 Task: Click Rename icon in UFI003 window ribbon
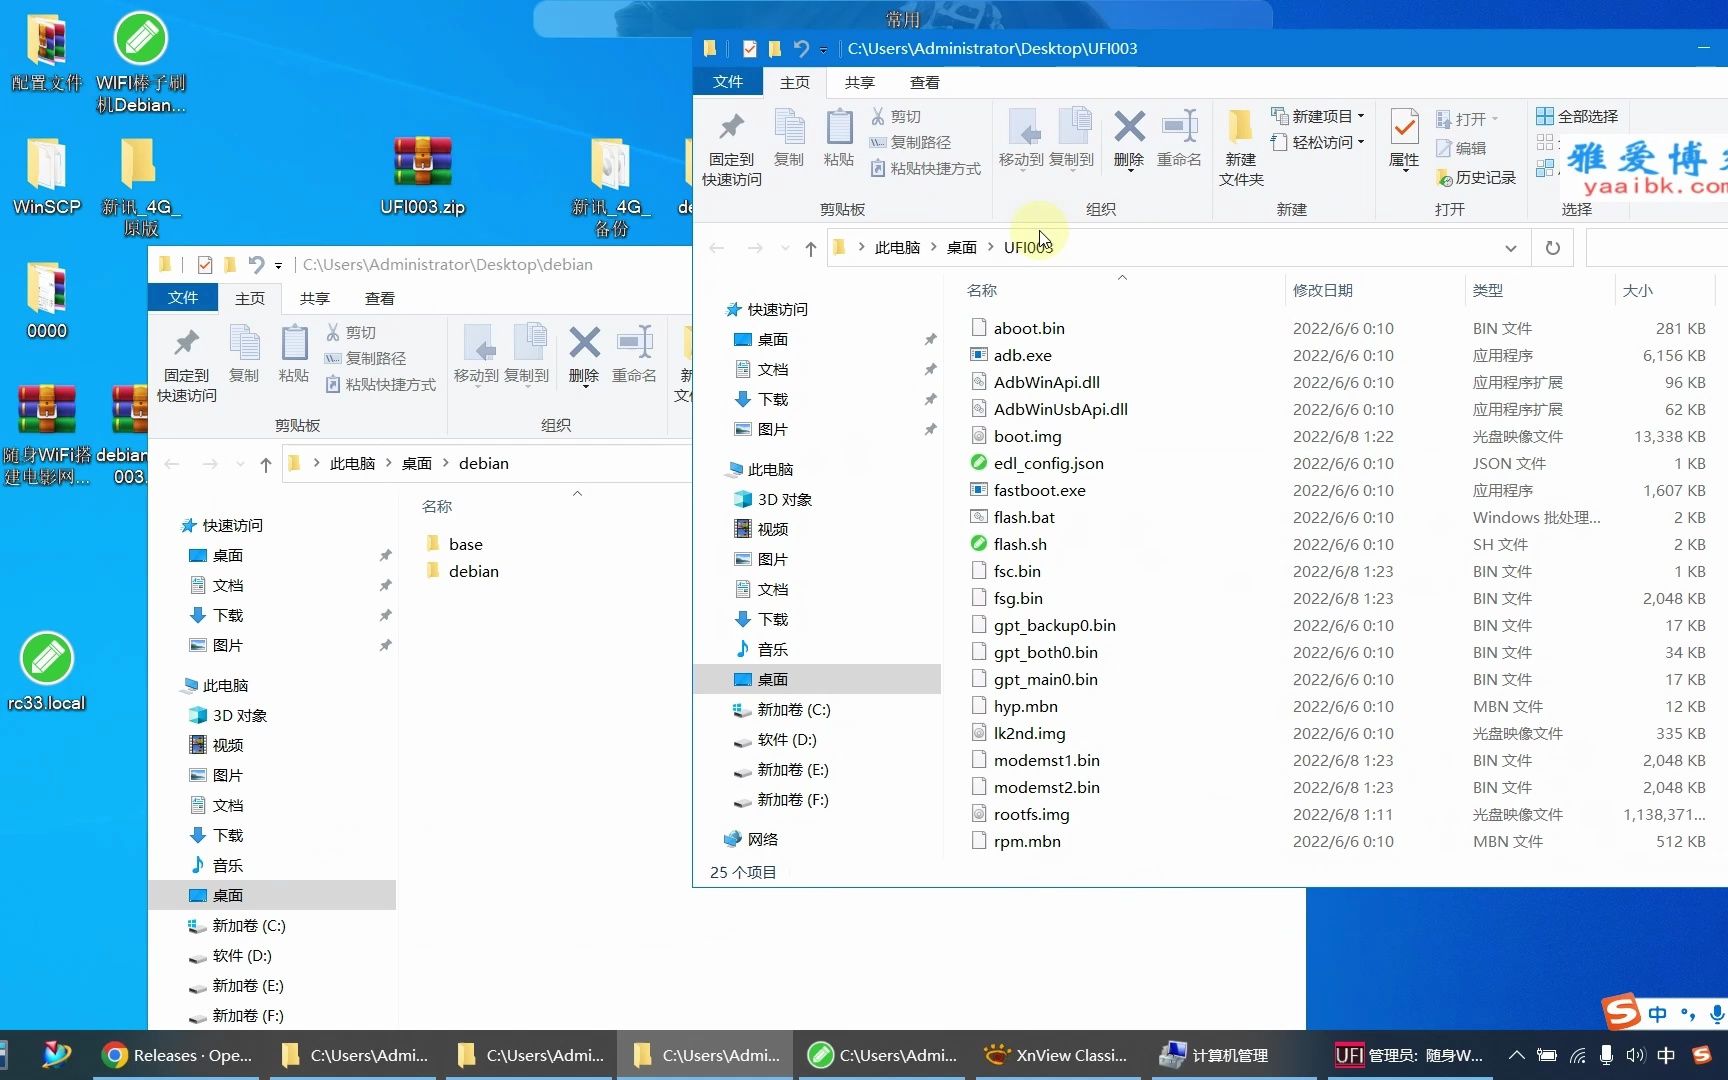click(1179, 140)
